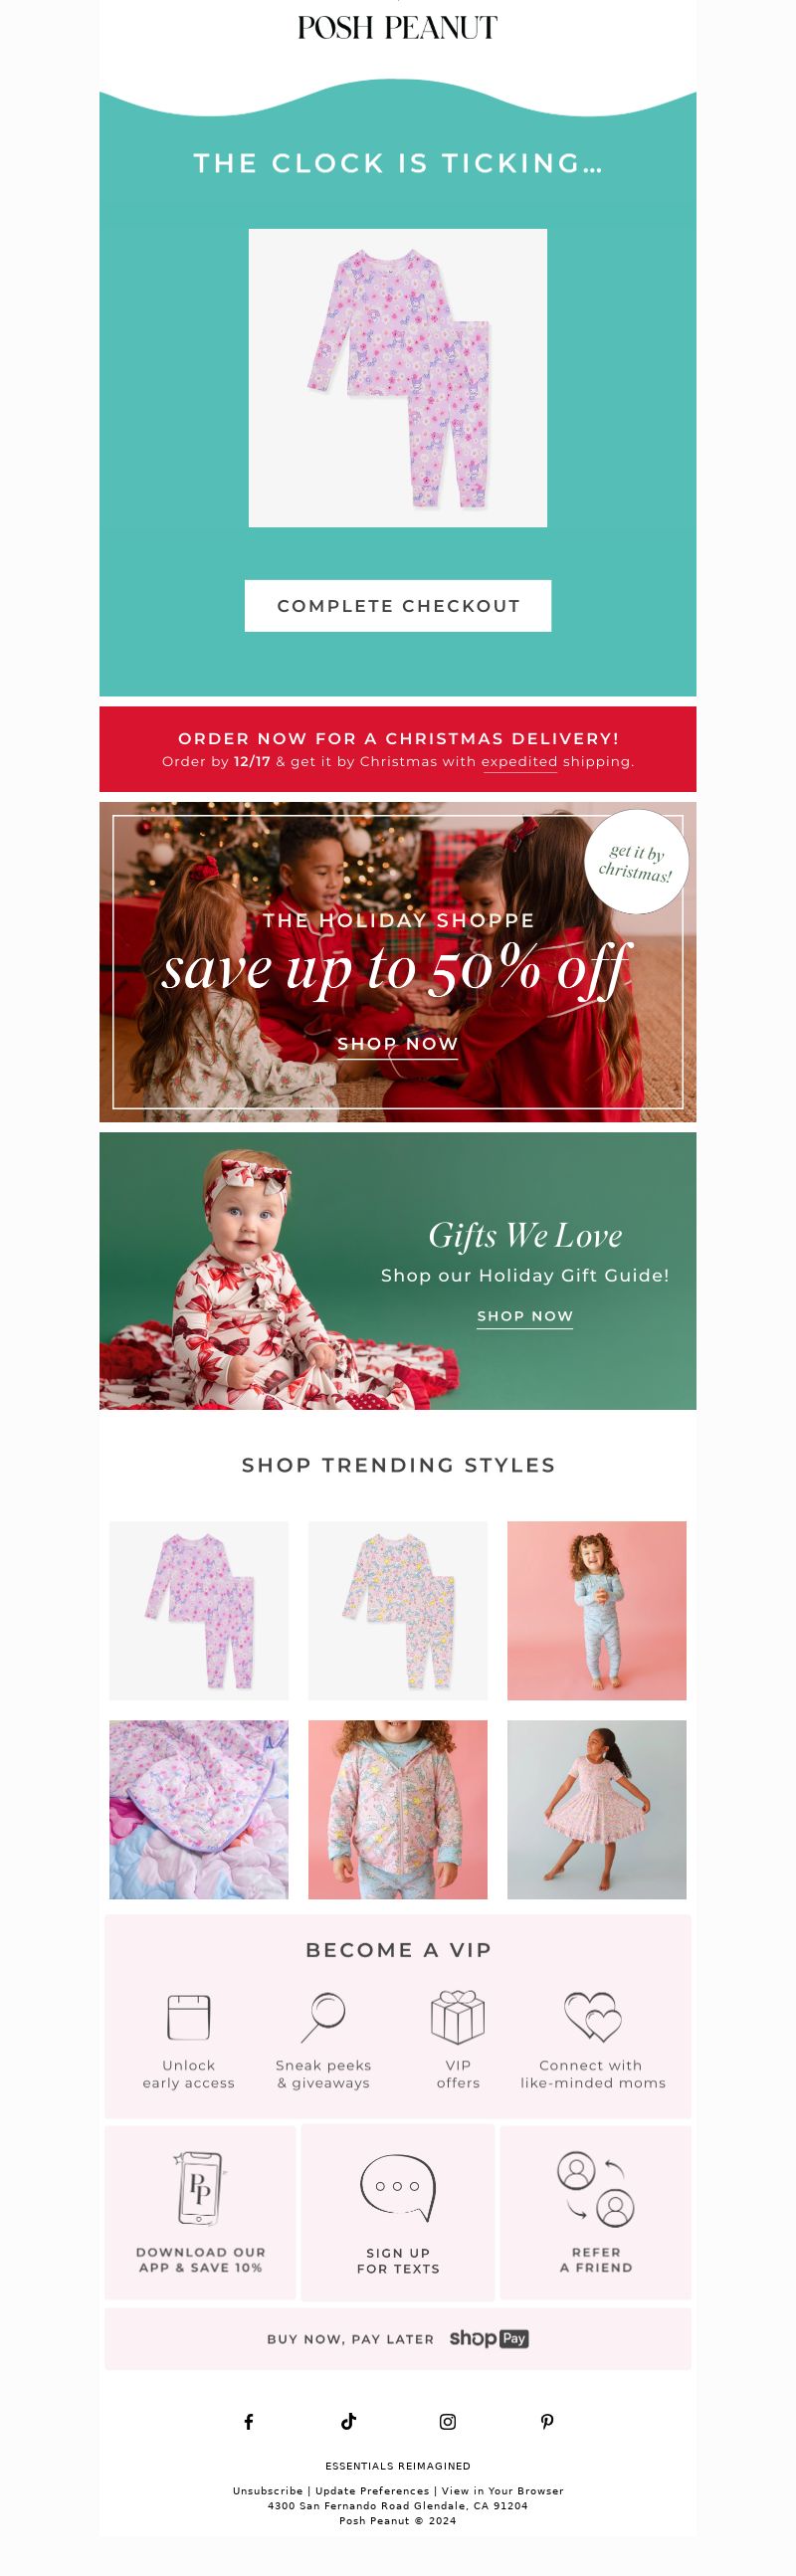Click the Facebook icon in the footer
Screen dimensions: 796x2576
click(x=248, y=2421)
